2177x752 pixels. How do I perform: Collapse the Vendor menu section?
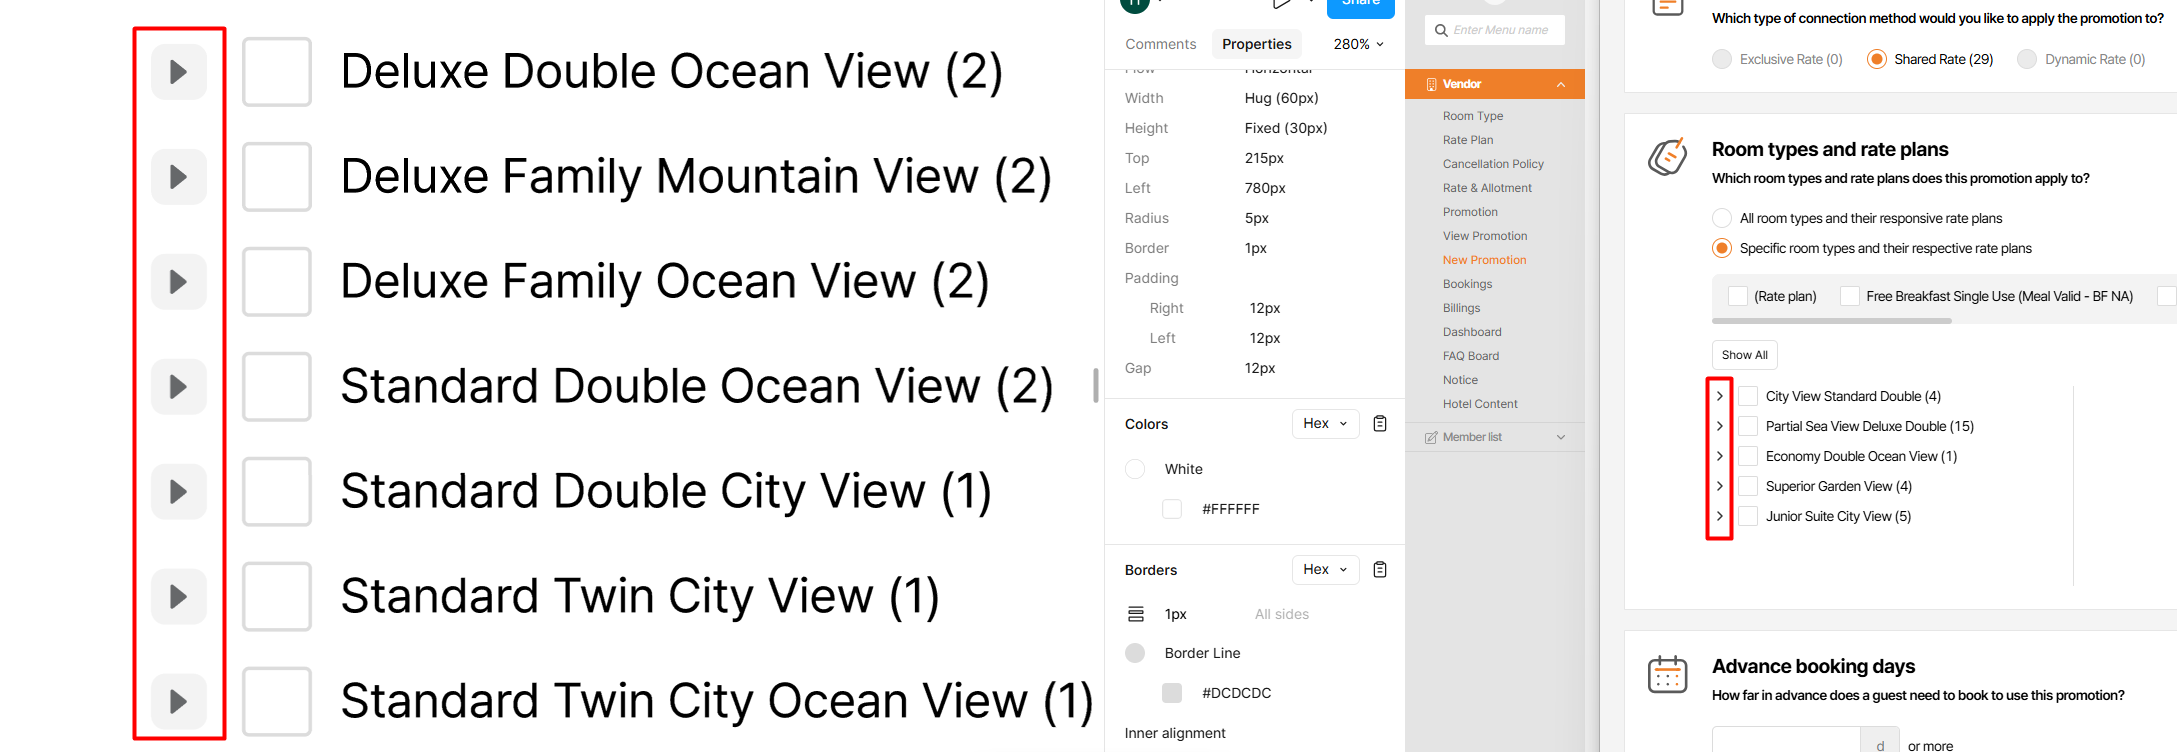tap(1561, 84)
